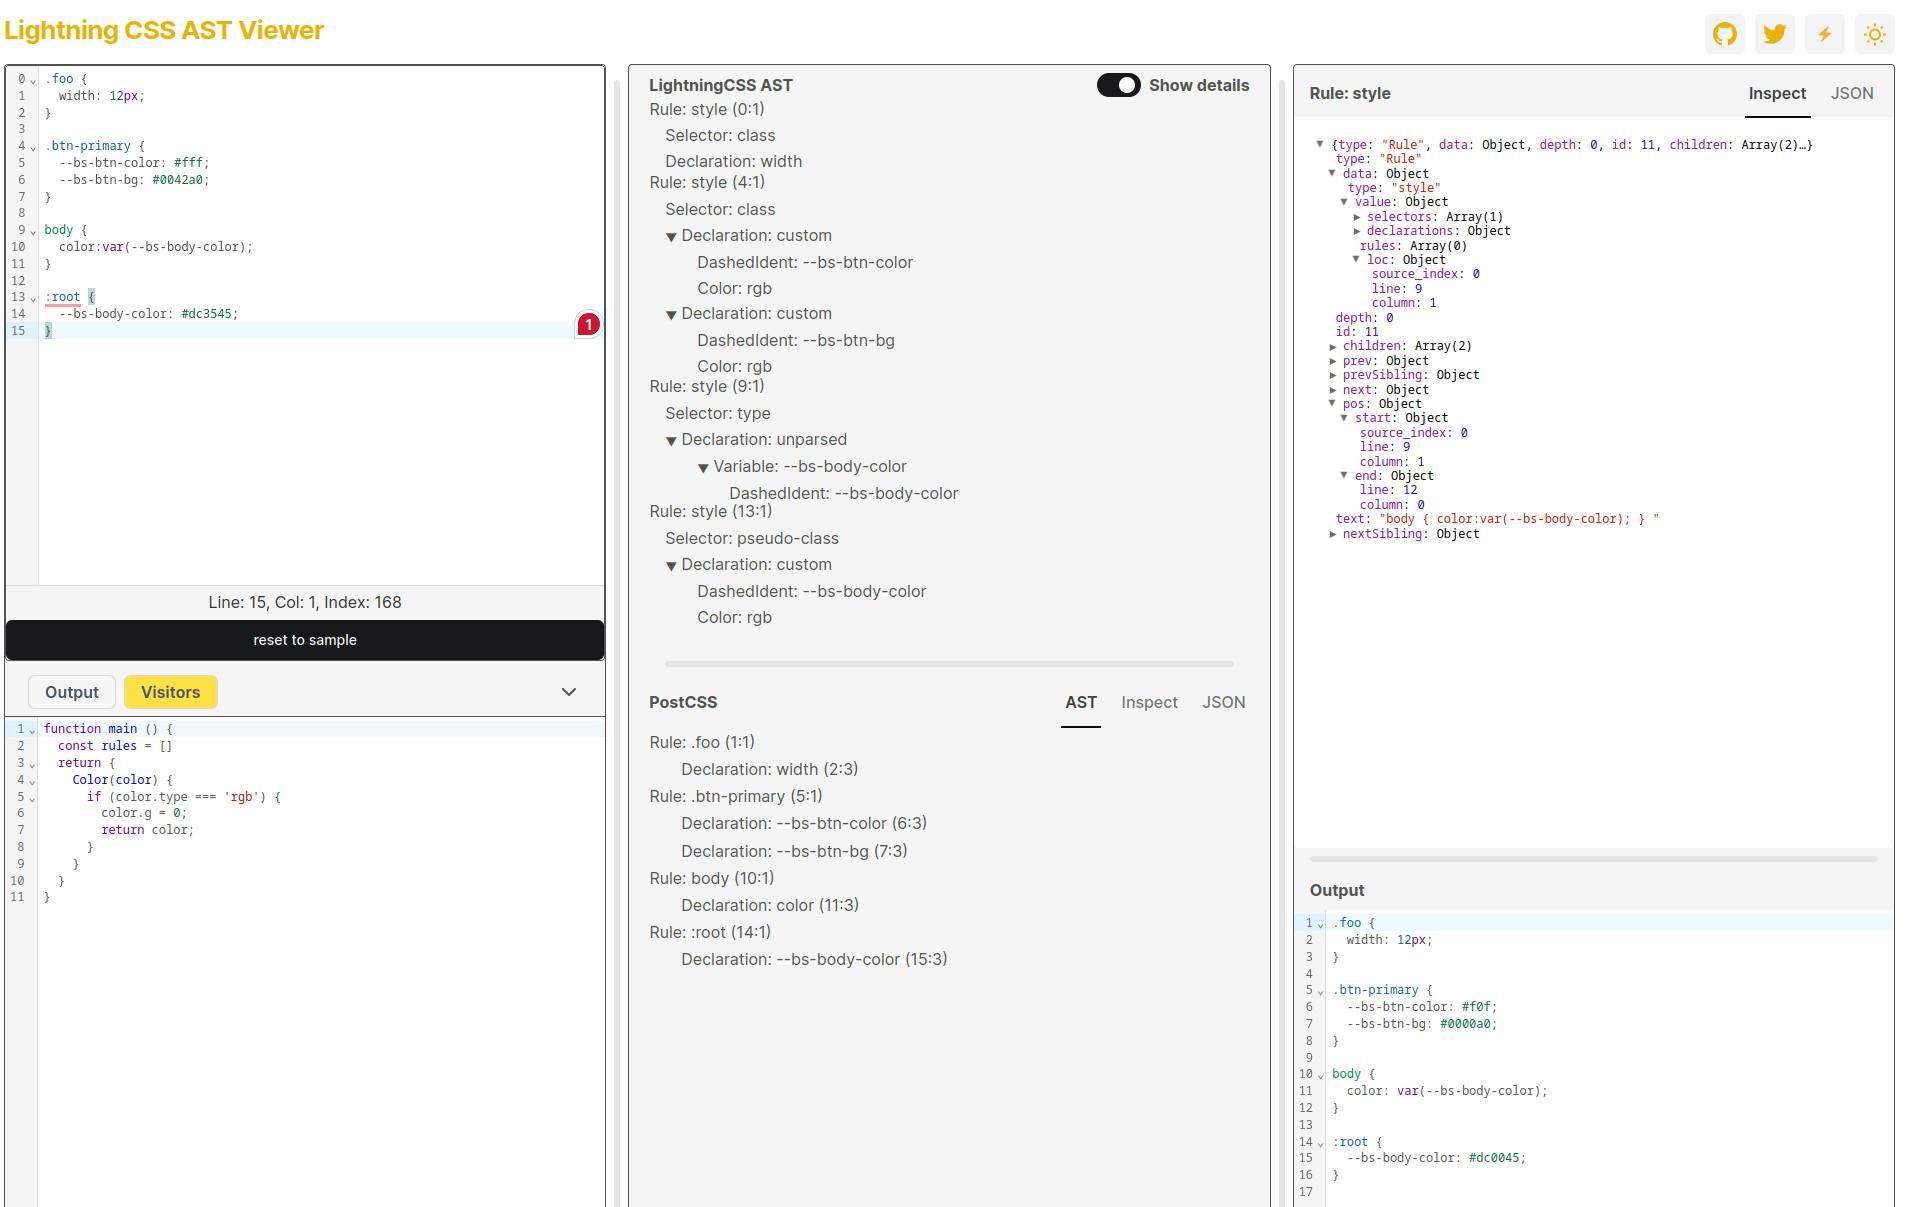The width and height of the screenshot is (1906, 1207).
Task: Open the PostCSS Inspect tab
Action: pyautogui.click(x=1149, y=702)
